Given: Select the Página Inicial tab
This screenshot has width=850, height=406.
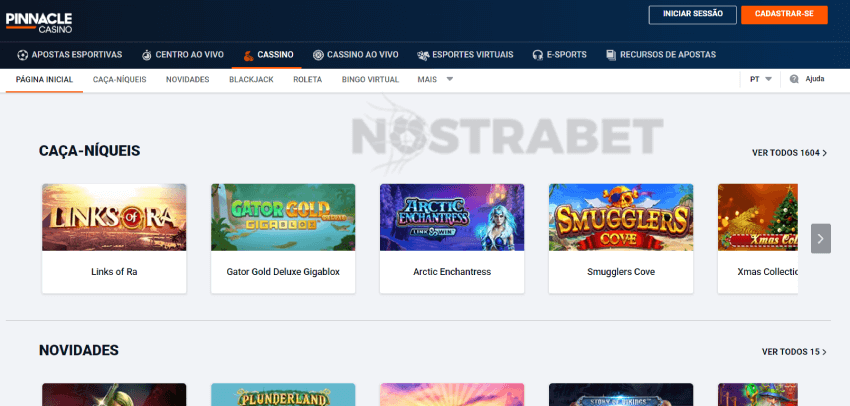Looking at the screenshot, I should click(44, 80).
